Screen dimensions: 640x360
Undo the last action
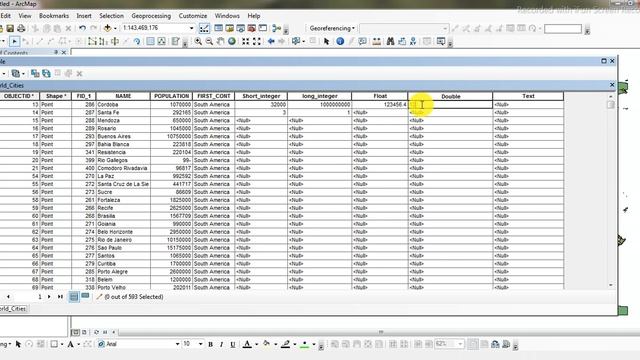[x=82, y=28]
